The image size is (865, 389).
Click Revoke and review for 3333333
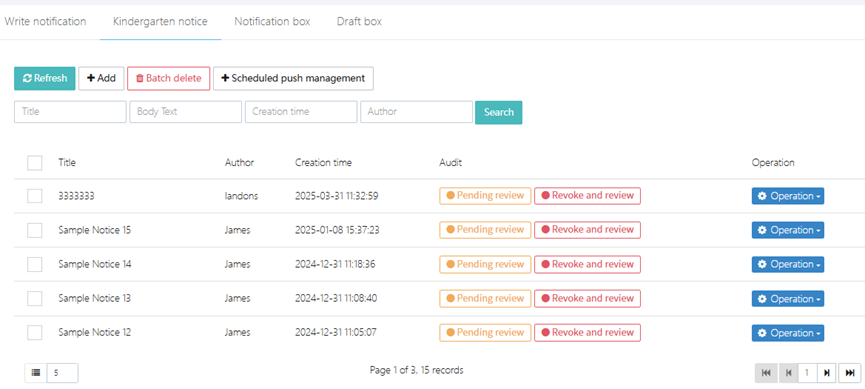tap(588, 196)
